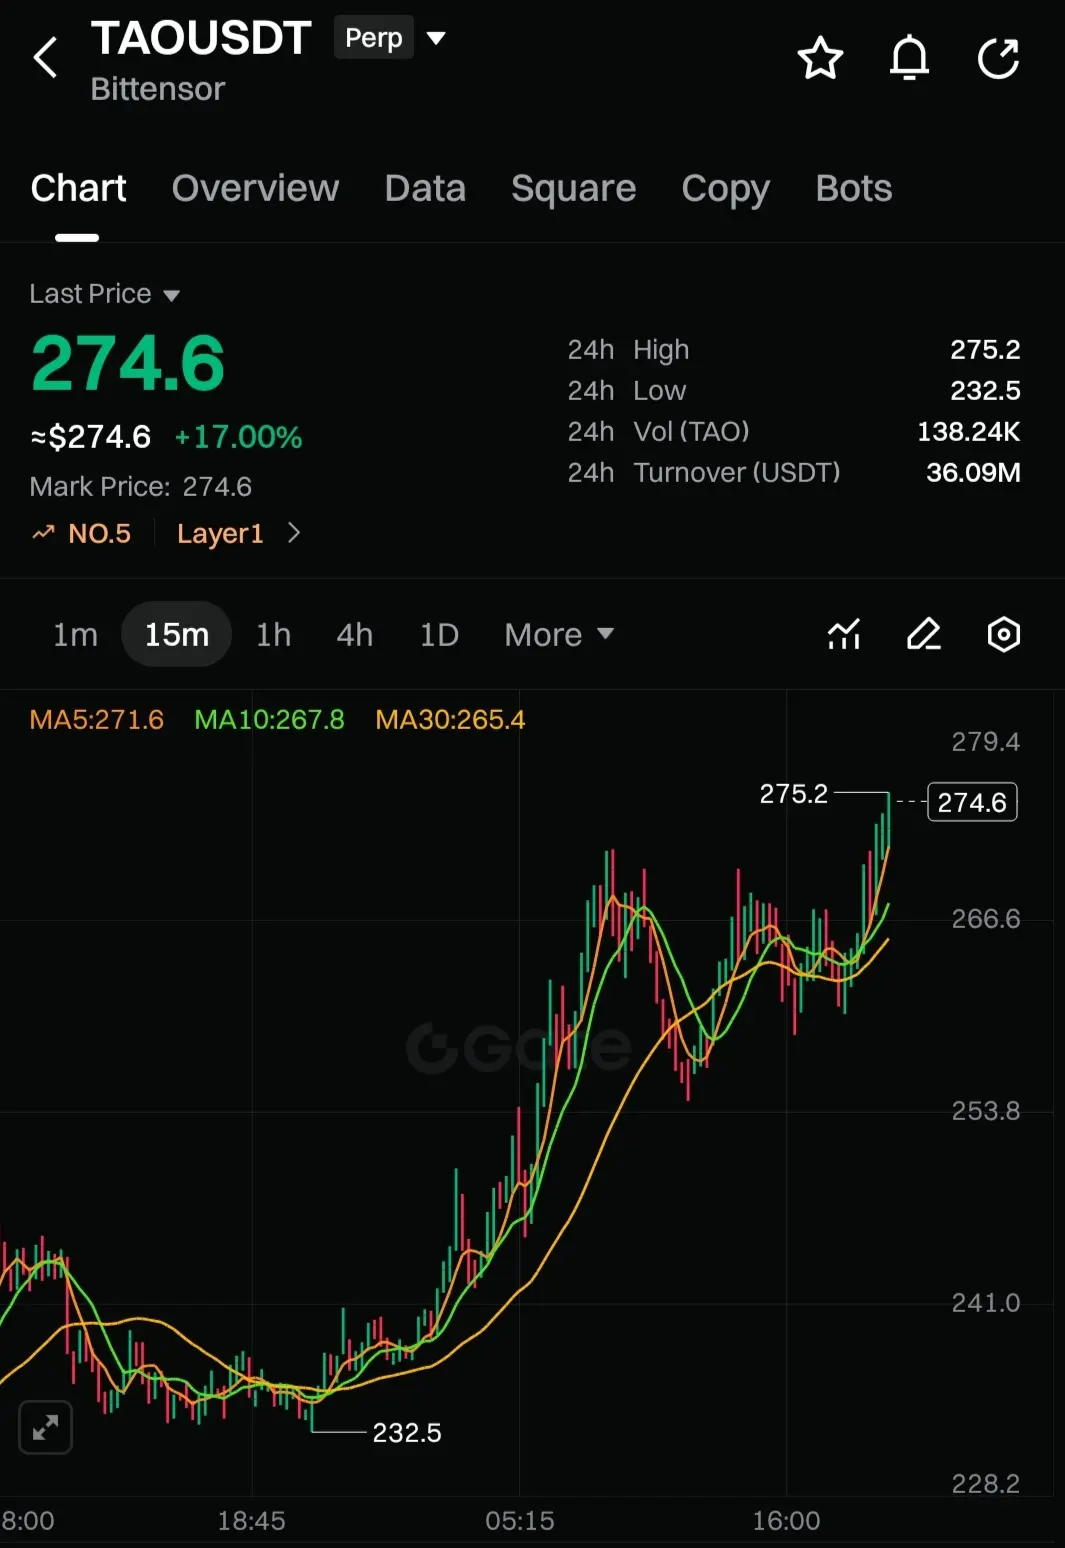Viewport: 1065px width, 1548px height.
Task: Add TAOUSDT to favorites with star icon
Action: coord(820,58)
